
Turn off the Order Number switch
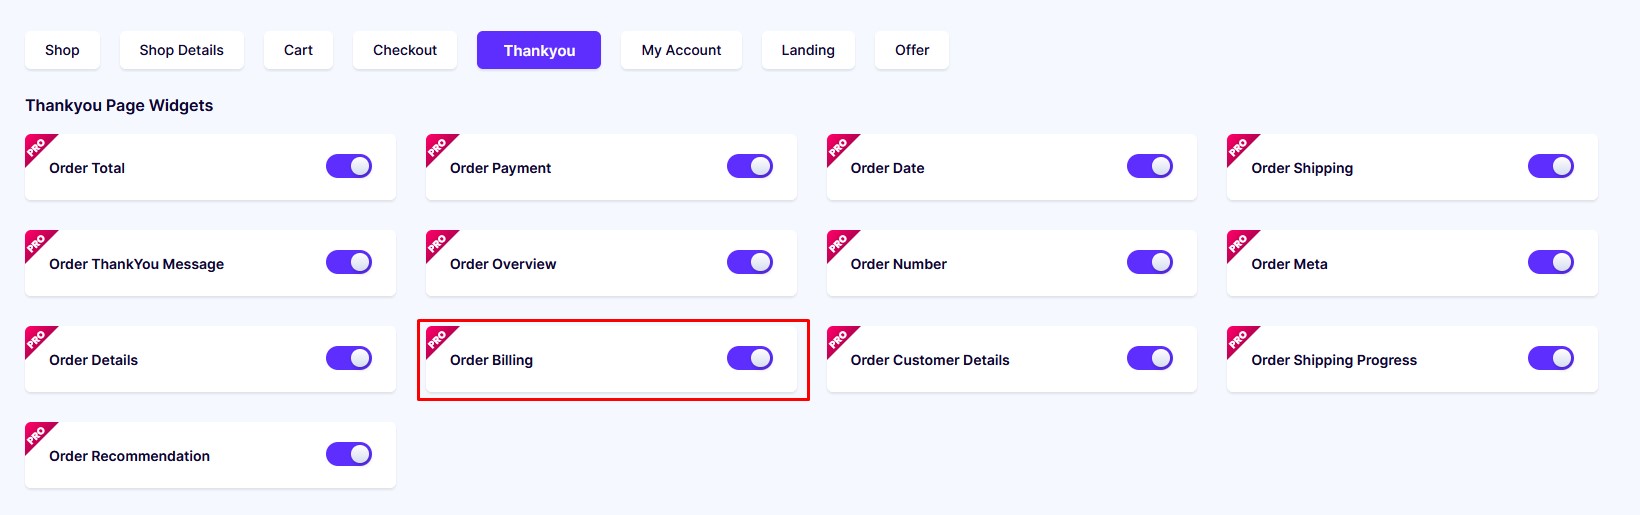[x=1150, y=262]
